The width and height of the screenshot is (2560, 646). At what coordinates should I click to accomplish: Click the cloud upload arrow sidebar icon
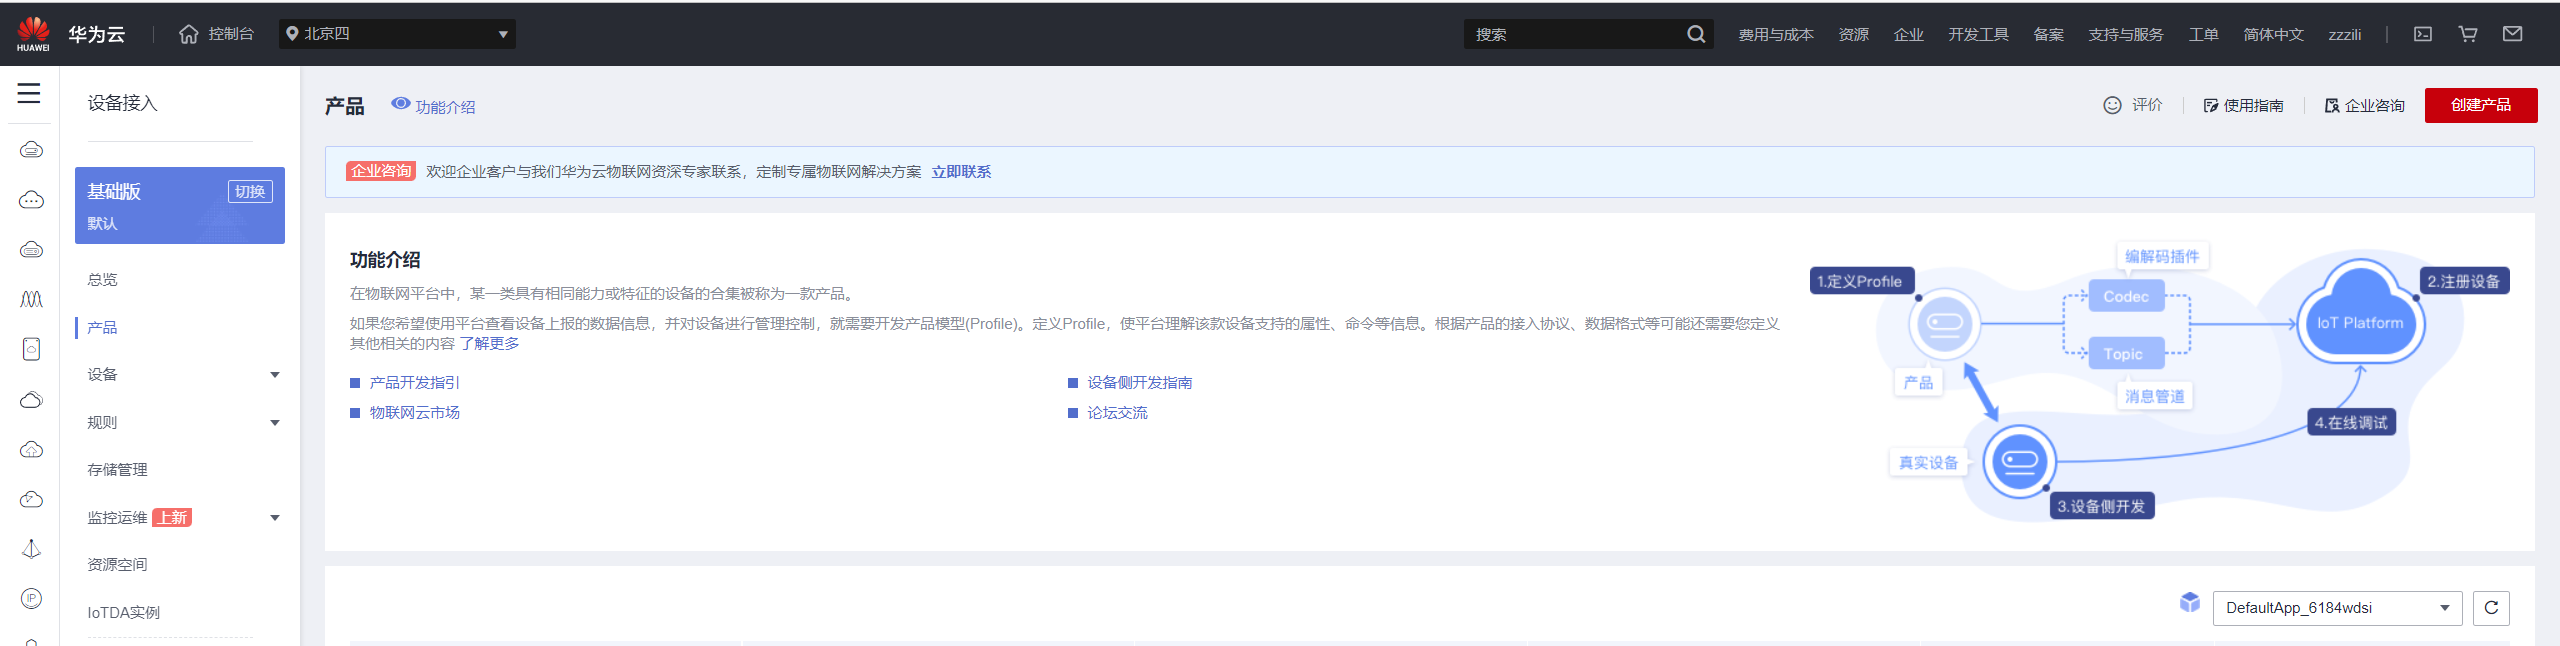31,450
